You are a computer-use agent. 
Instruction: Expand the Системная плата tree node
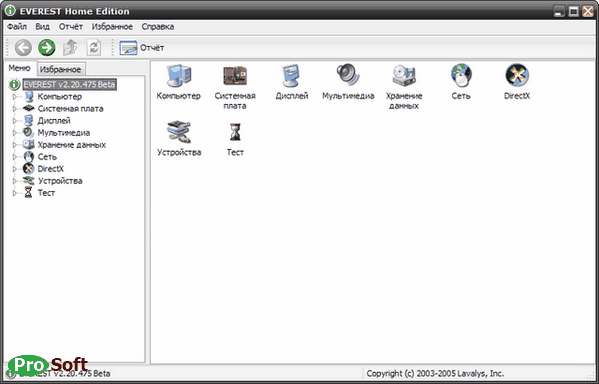[x=15, y=109]
